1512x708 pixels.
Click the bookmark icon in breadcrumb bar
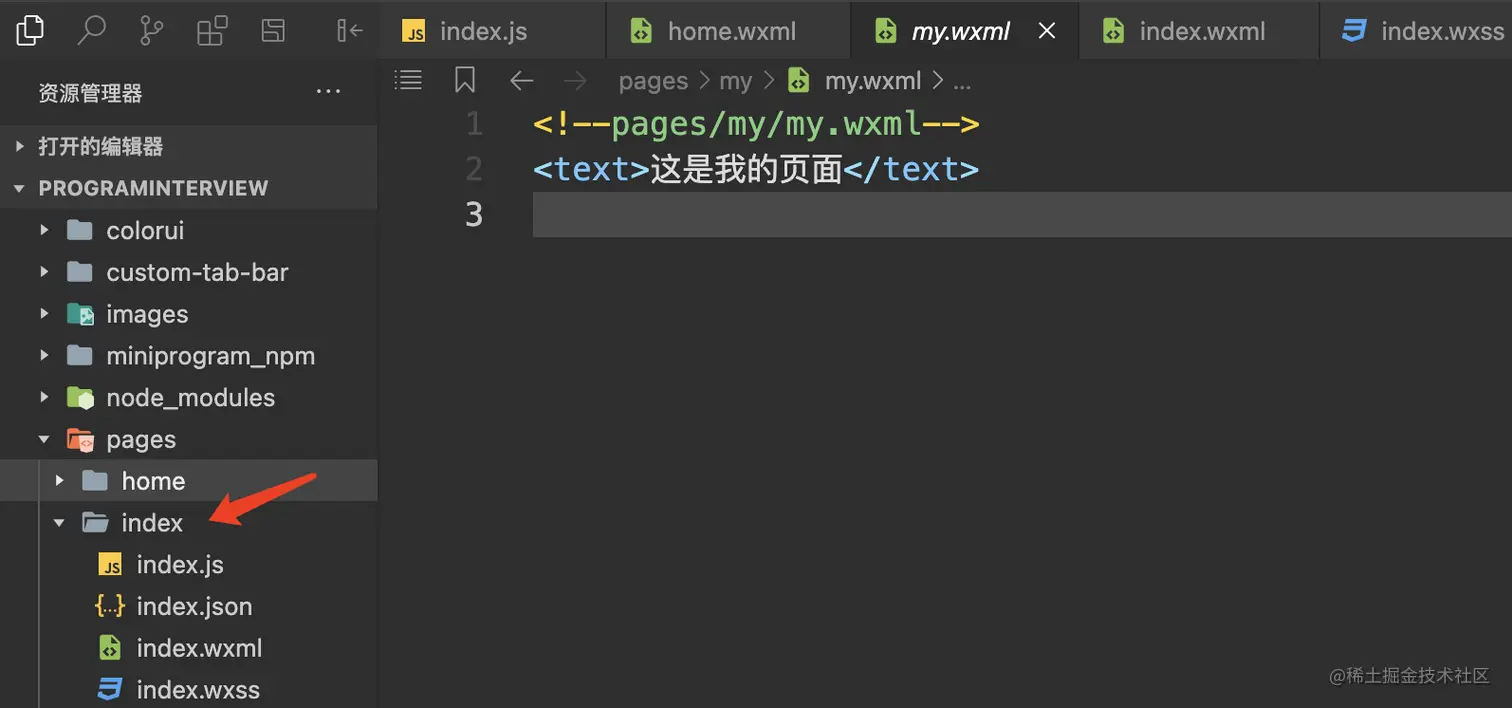tap(465, 80)
